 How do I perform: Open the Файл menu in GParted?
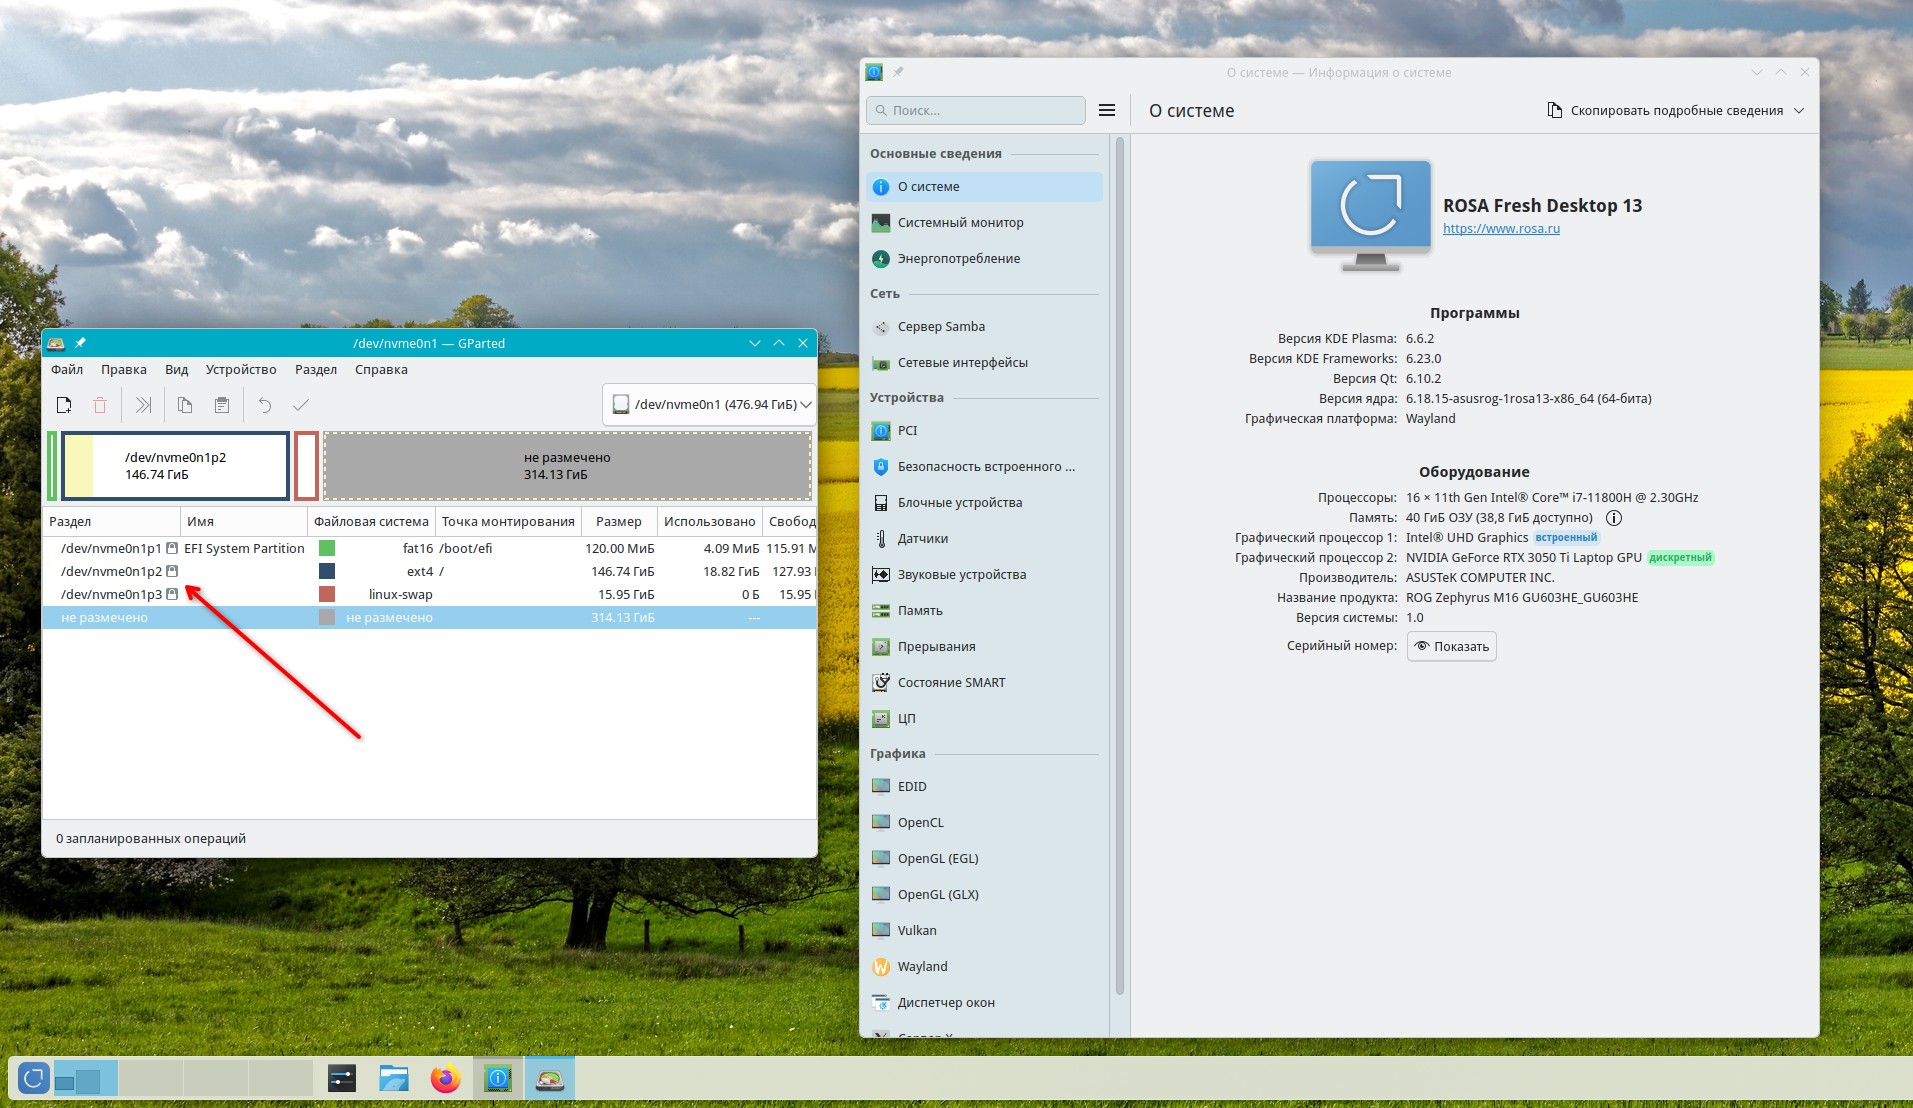[67, 370]
